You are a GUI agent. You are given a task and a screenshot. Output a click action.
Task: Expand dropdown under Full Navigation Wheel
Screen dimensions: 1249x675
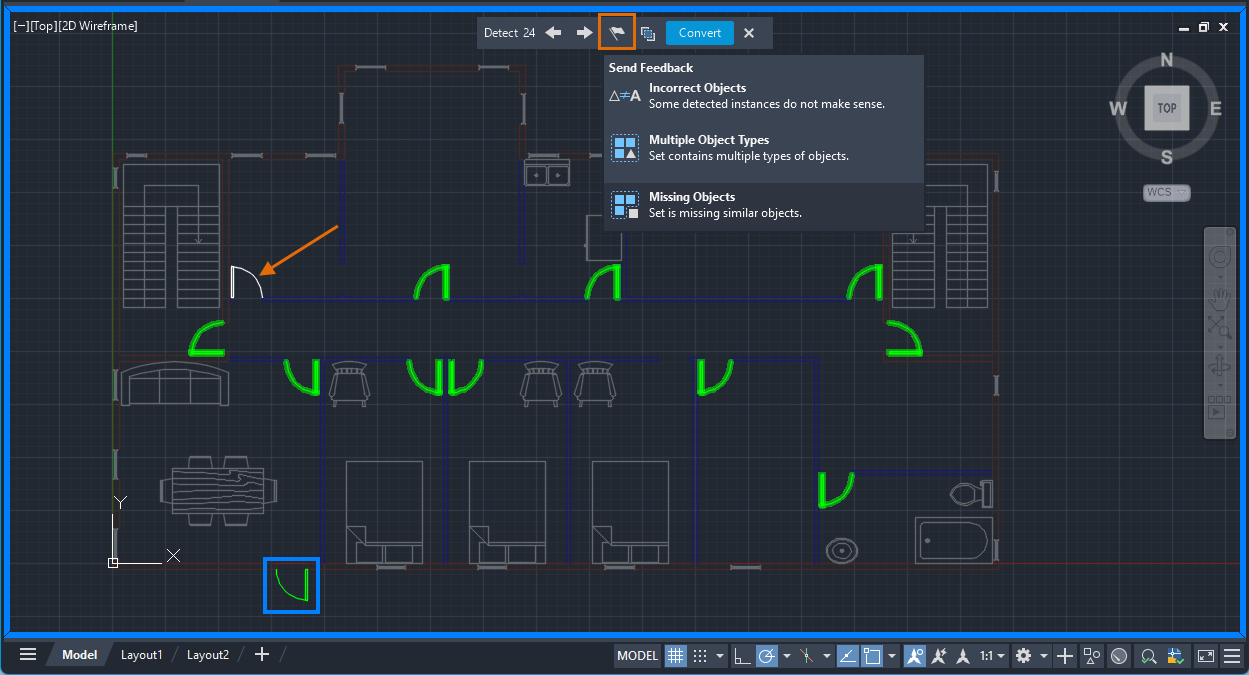tap(1219, 277)
